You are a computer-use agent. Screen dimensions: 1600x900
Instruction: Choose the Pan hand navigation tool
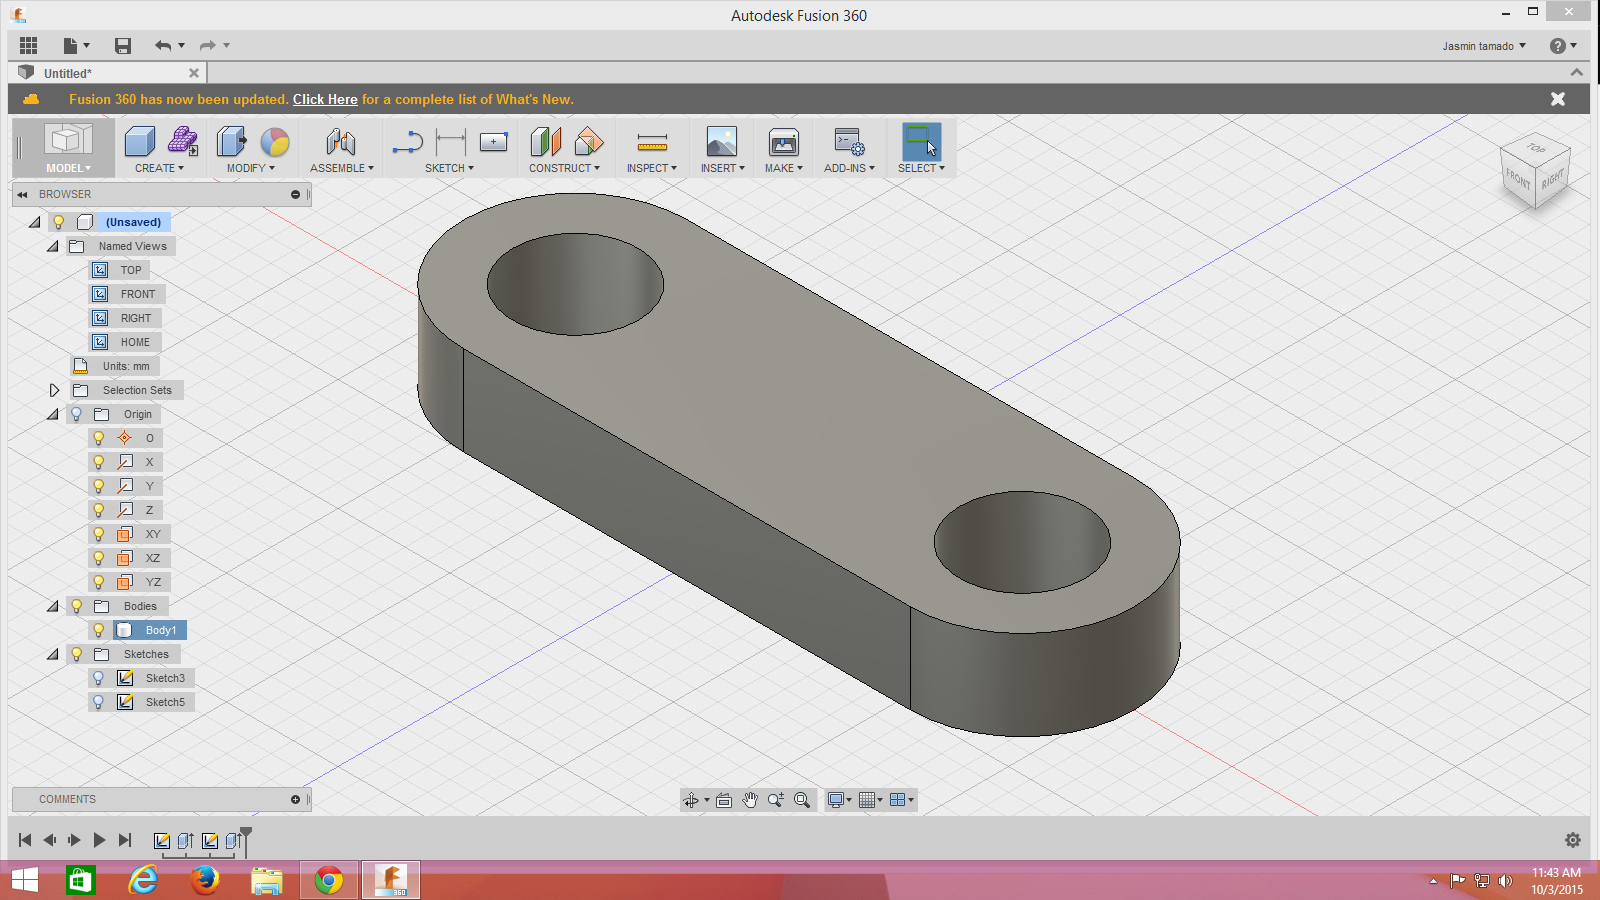point(750,800)
